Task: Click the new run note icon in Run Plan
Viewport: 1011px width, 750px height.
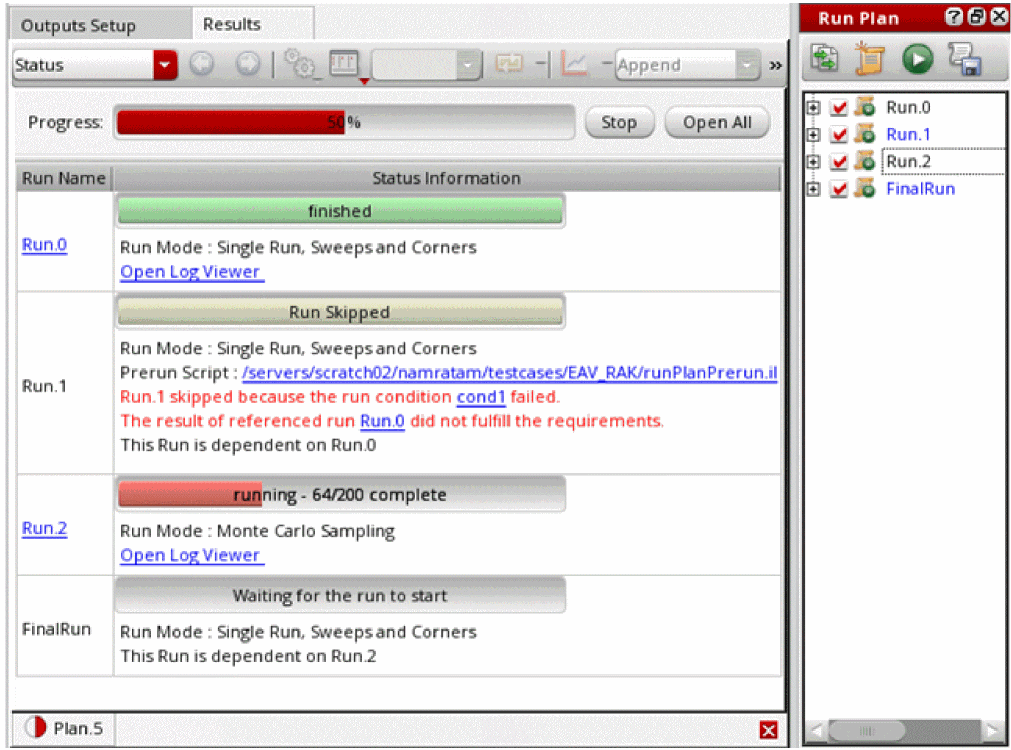Action: pyautogui.click(x=871, y=59)
